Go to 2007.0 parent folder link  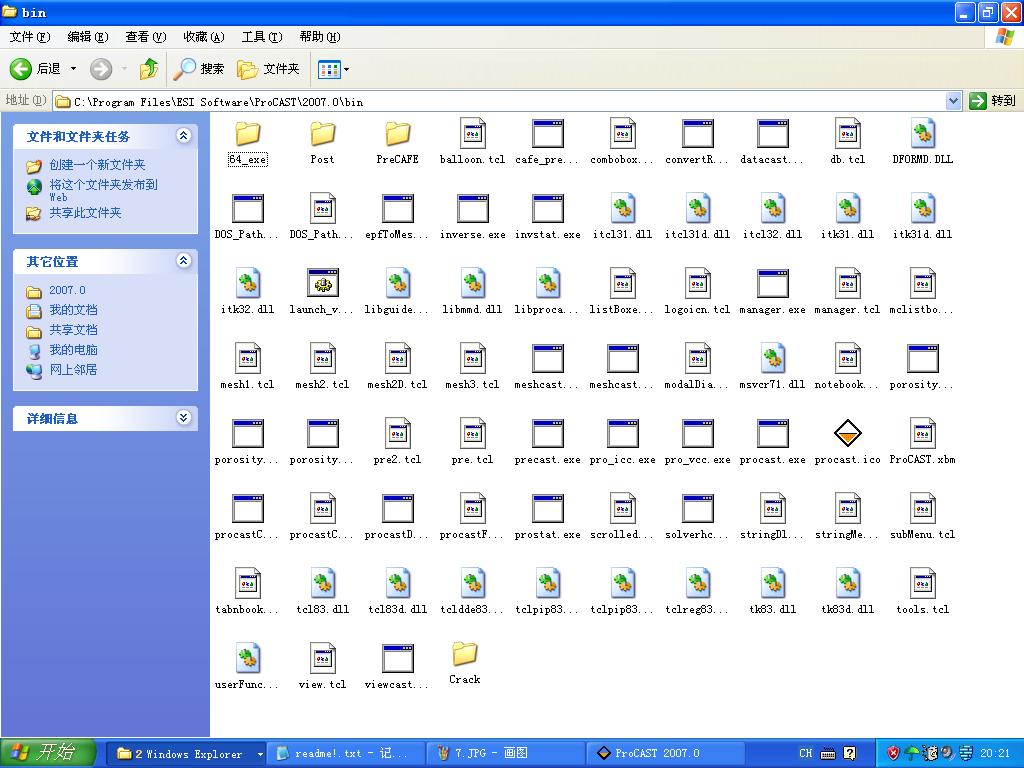click(x=67, y=290)
